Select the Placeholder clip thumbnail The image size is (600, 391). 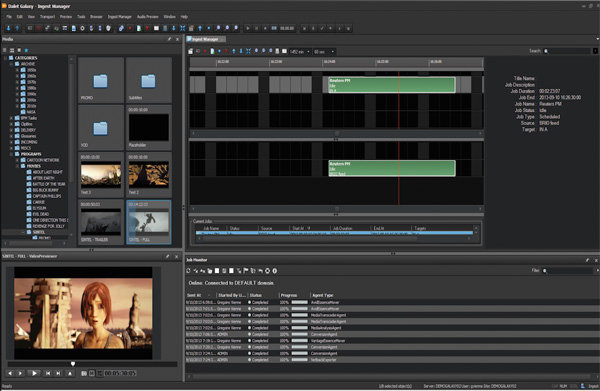(x=148, y=127)
